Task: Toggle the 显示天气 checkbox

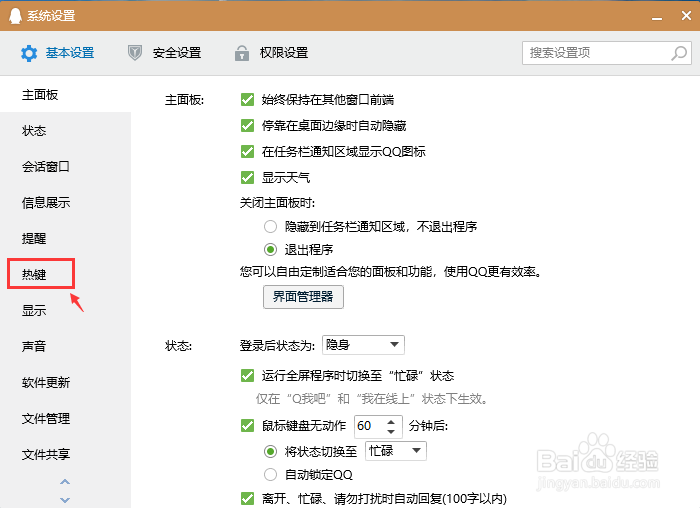Action: pos(247,178)
